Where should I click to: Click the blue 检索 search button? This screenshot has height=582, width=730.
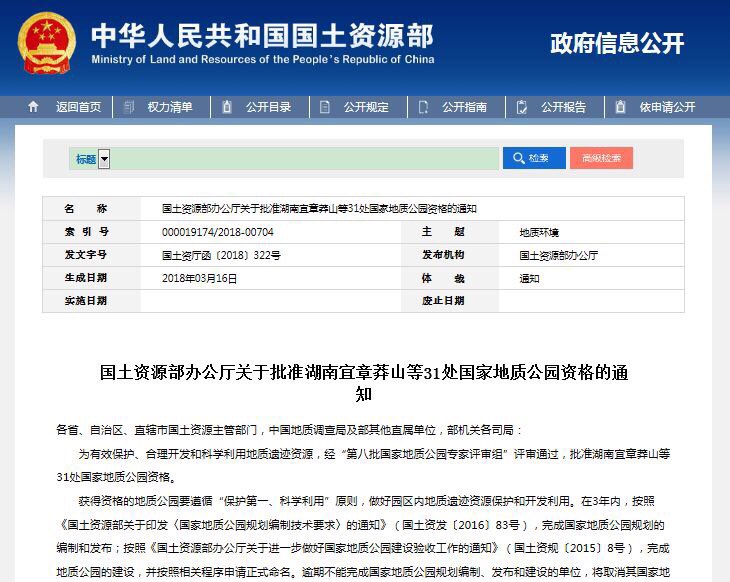click(x=534, y=158)
